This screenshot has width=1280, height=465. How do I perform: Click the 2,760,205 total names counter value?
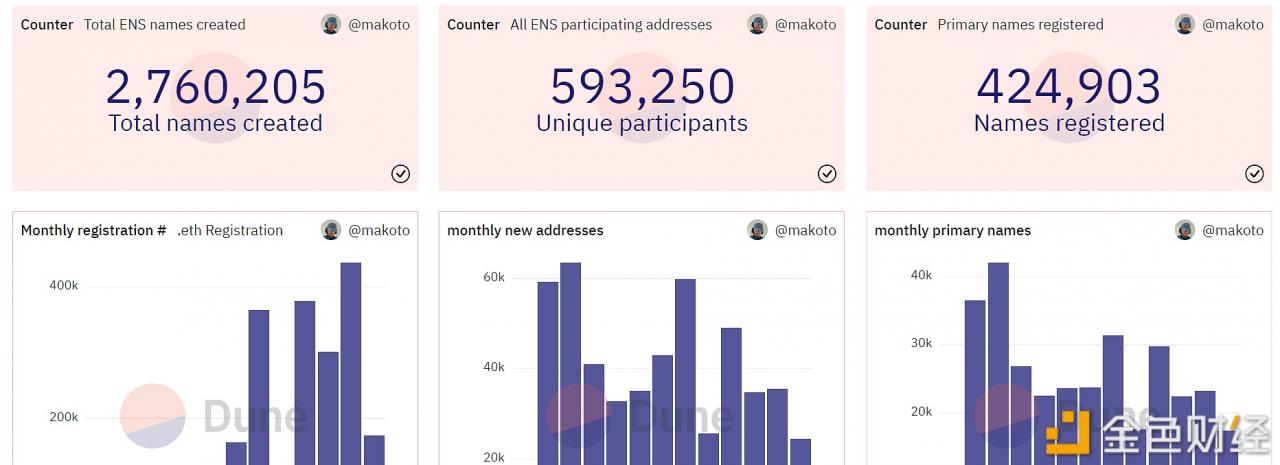tap(215, 87)
